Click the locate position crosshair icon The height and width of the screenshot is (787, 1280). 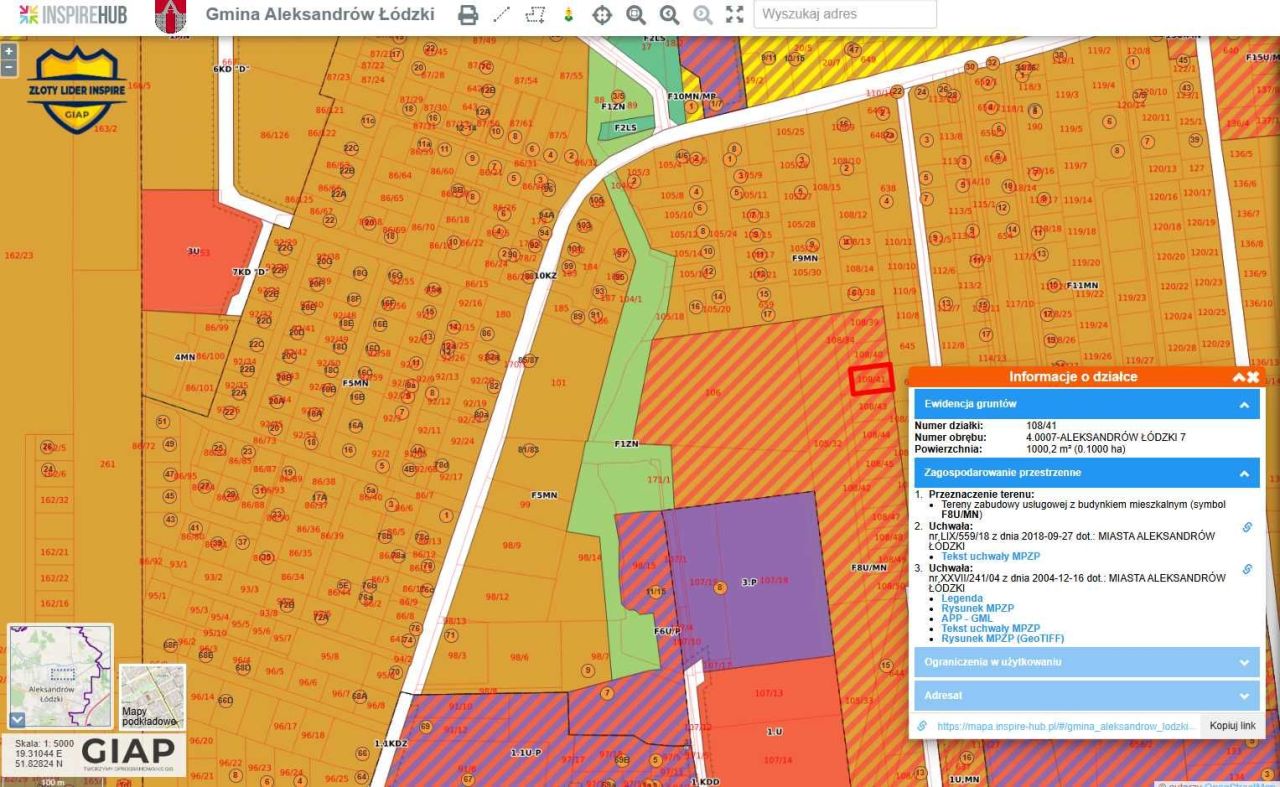(x=602, y=15)
